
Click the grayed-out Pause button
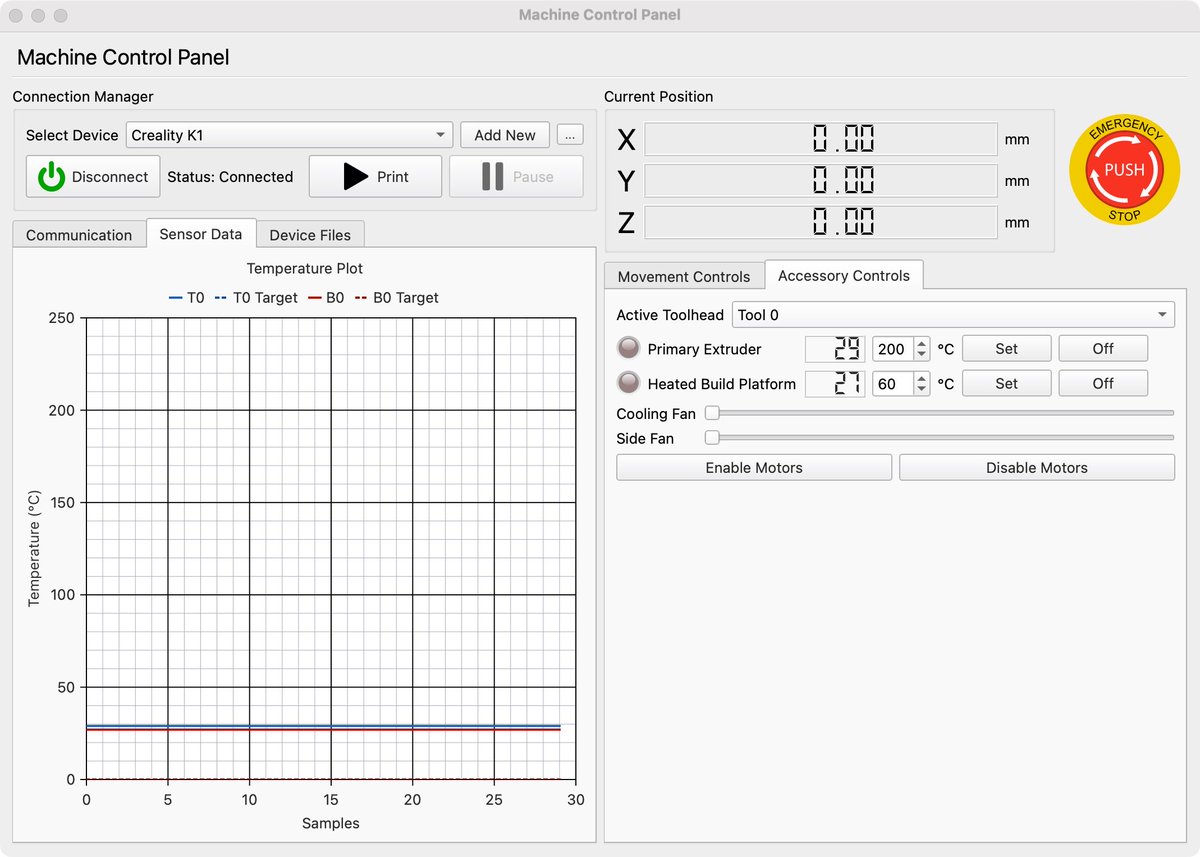(x=516, y=176)
